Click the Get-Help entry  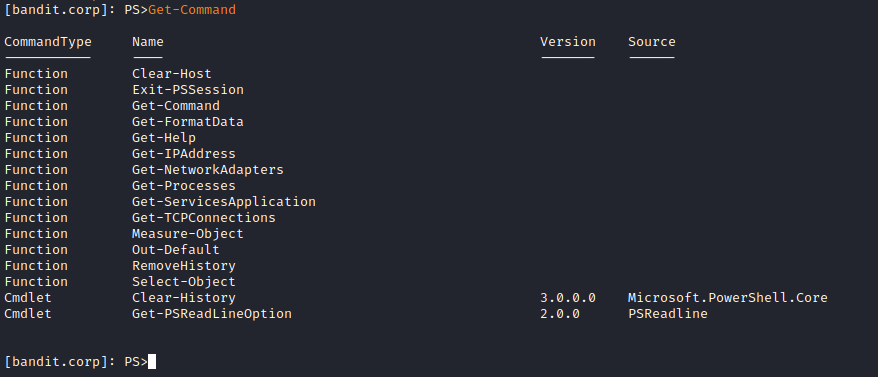coord(164,138)
